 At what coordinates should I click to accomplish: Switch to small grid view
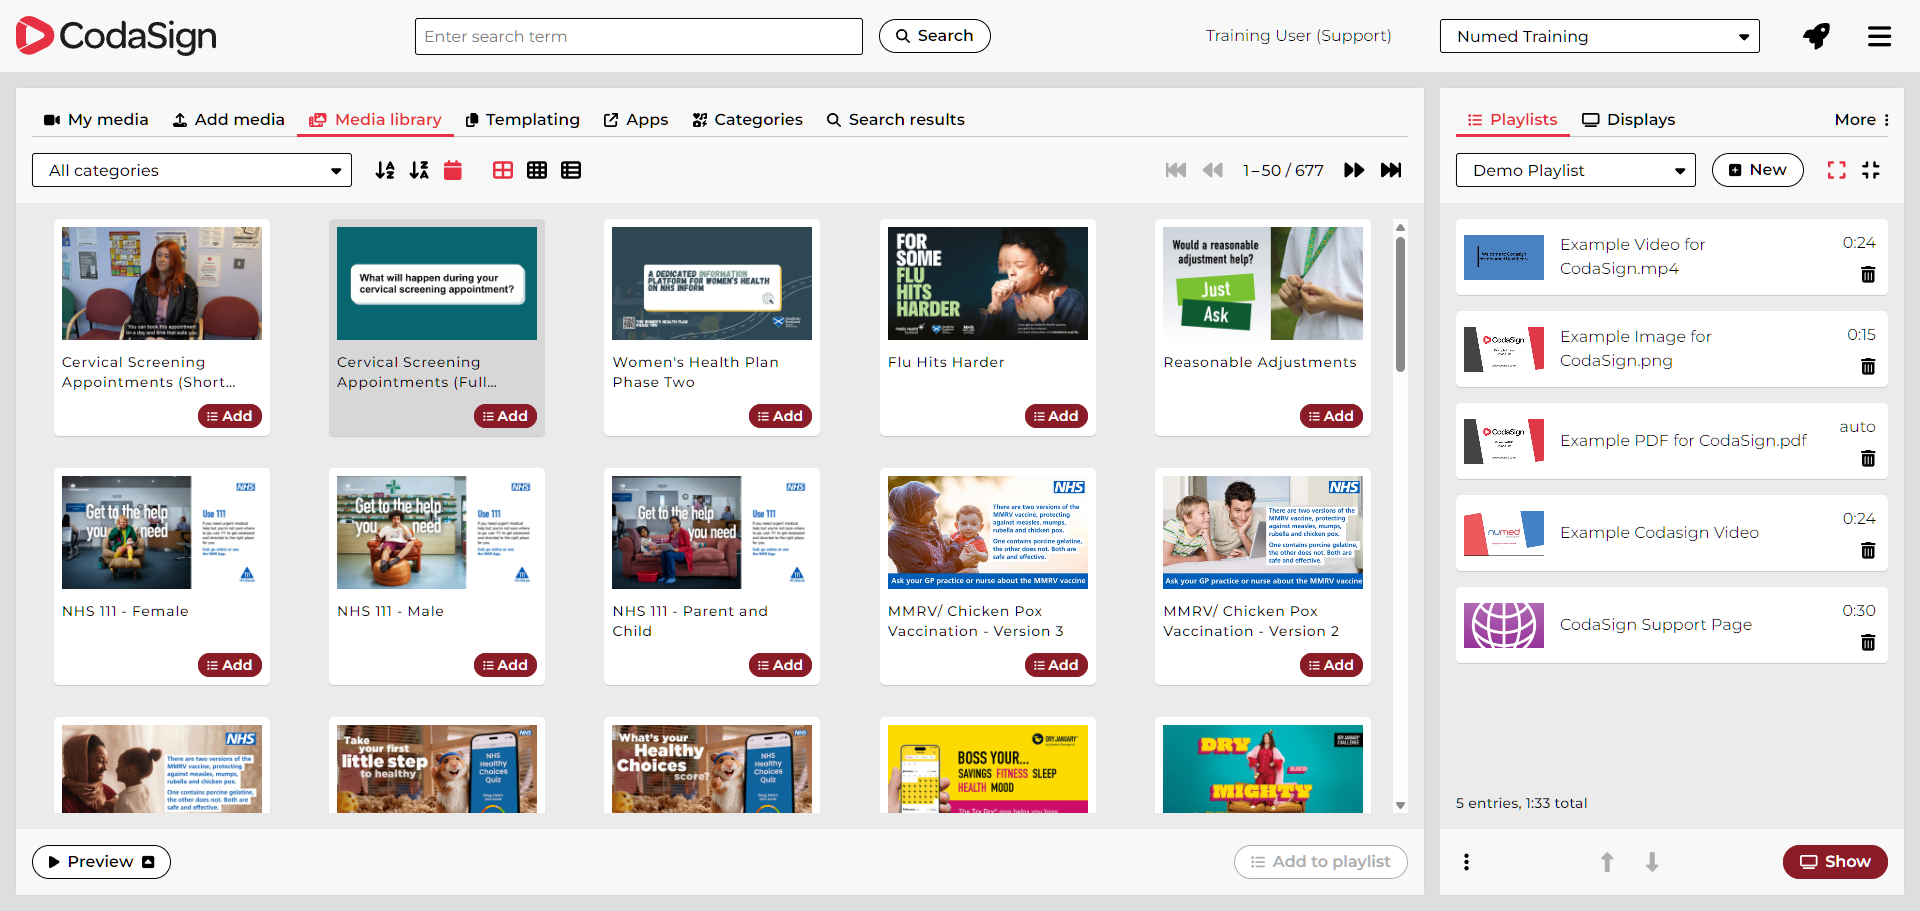point(537,170)
